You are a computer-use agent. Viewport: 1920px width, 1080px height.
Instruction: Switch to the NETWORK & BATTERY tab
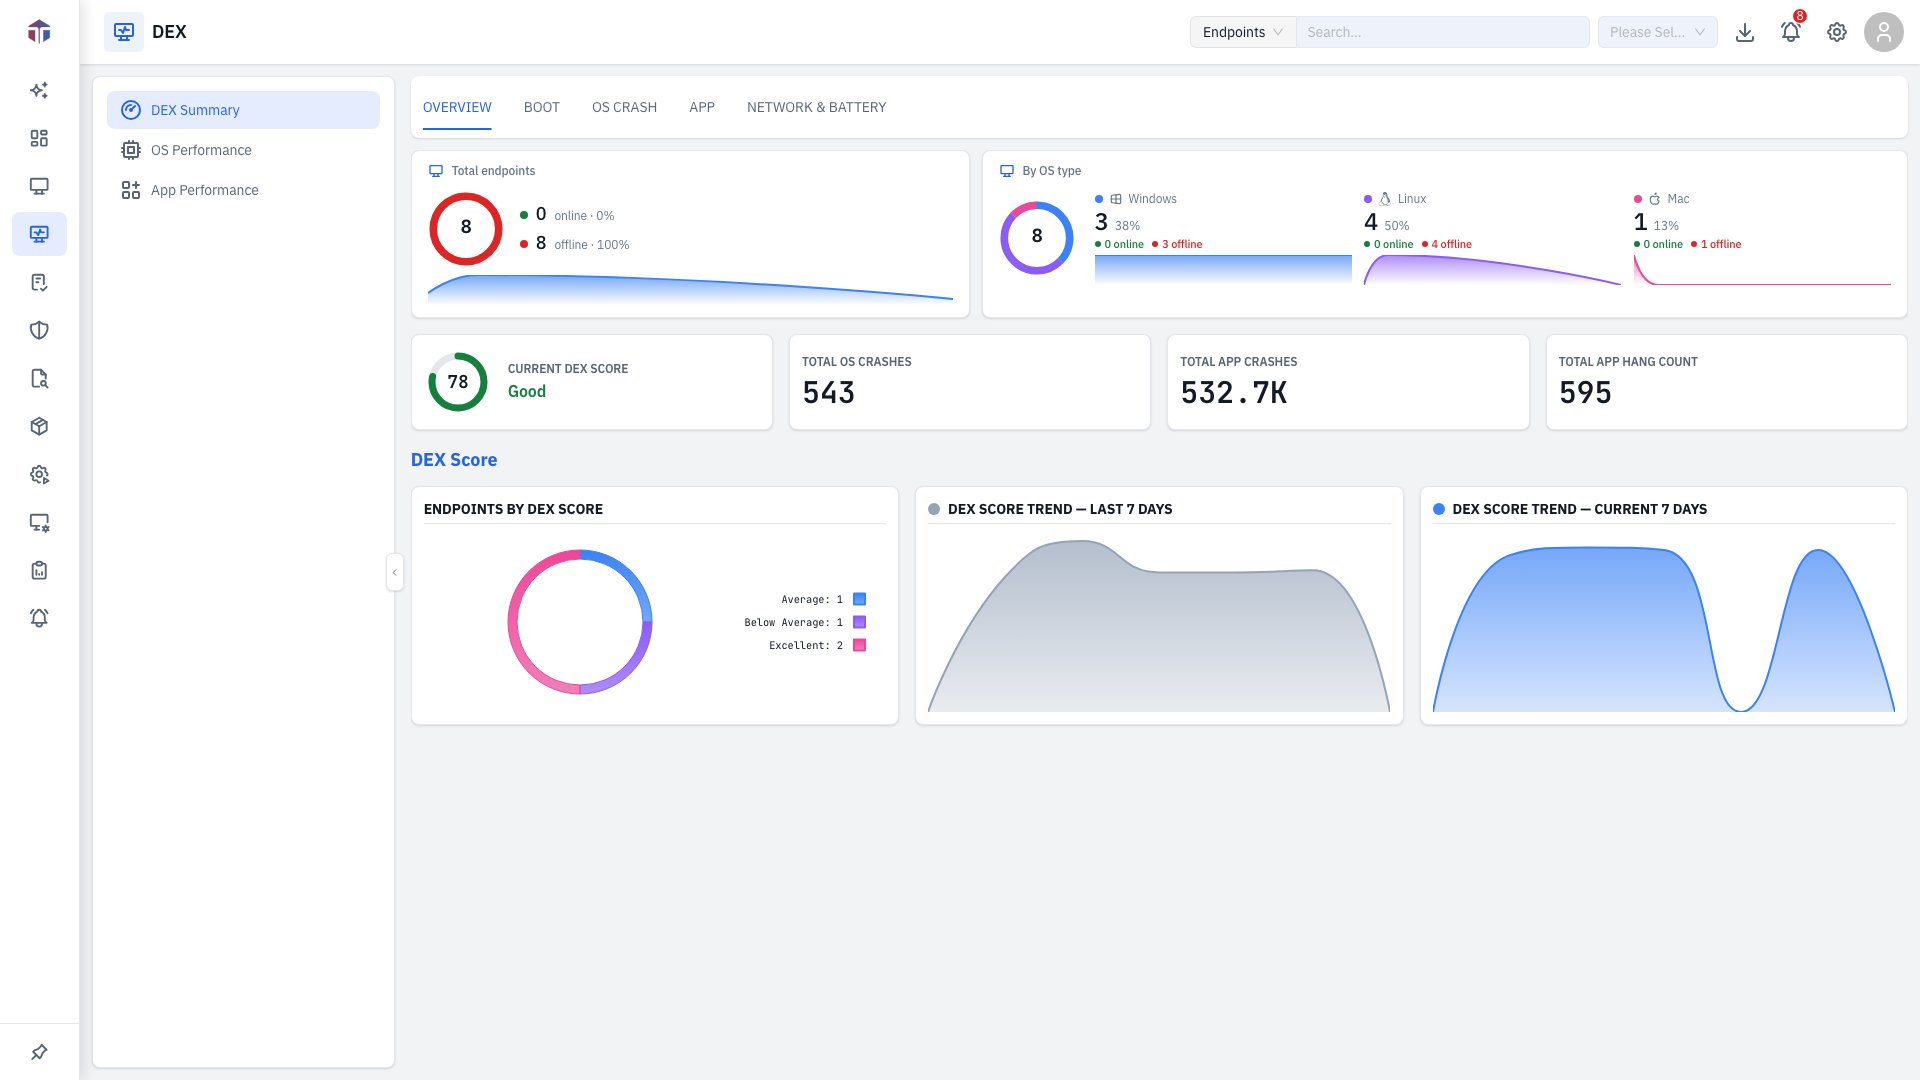[816, 107]
